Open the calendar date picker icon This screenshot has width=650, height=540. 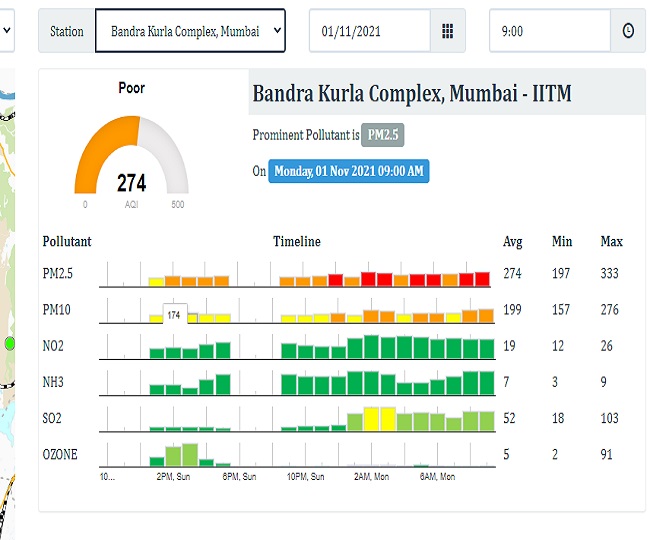tap(447, 31)
